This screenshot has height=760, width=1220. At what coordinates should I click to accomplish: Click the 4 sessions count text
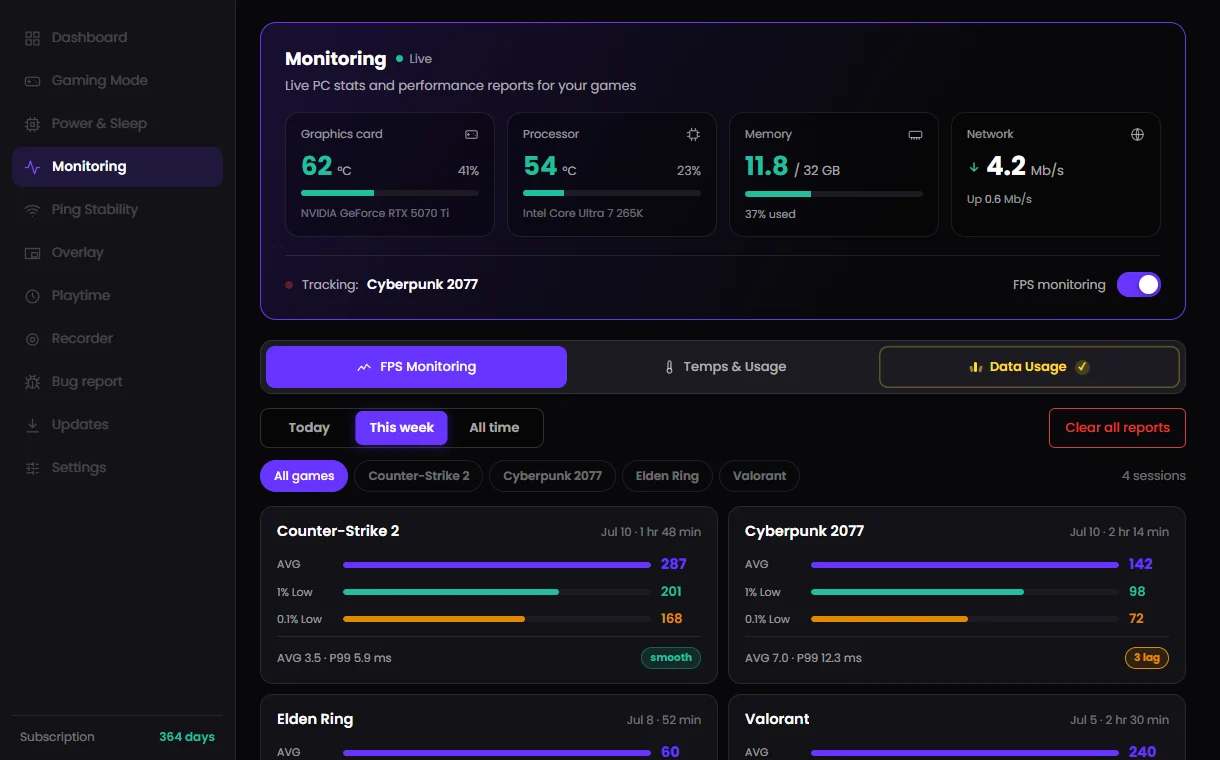1154,476
